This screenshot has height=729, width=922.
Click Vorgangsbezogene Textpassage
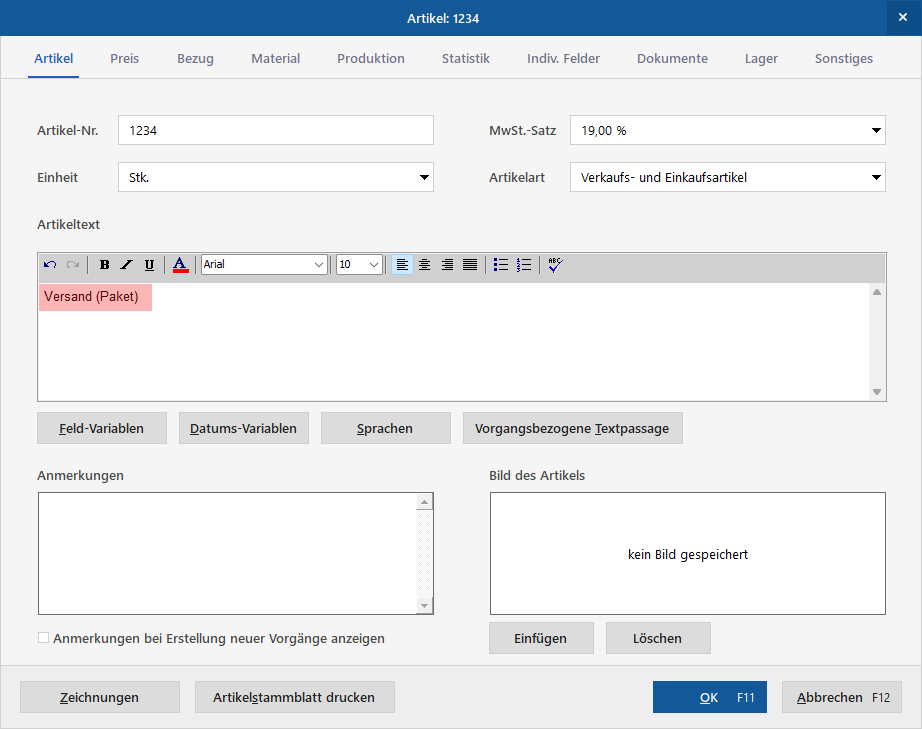[573, 428]
